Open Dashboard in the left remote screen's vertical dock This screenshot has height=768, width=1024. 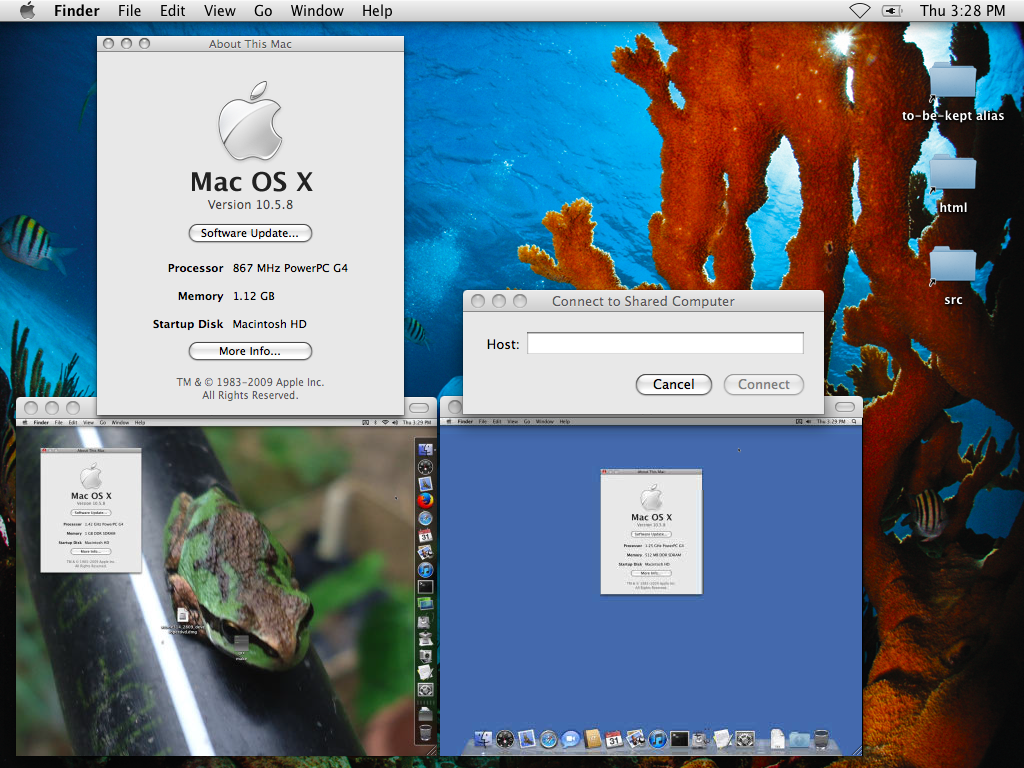pos(425,466)
